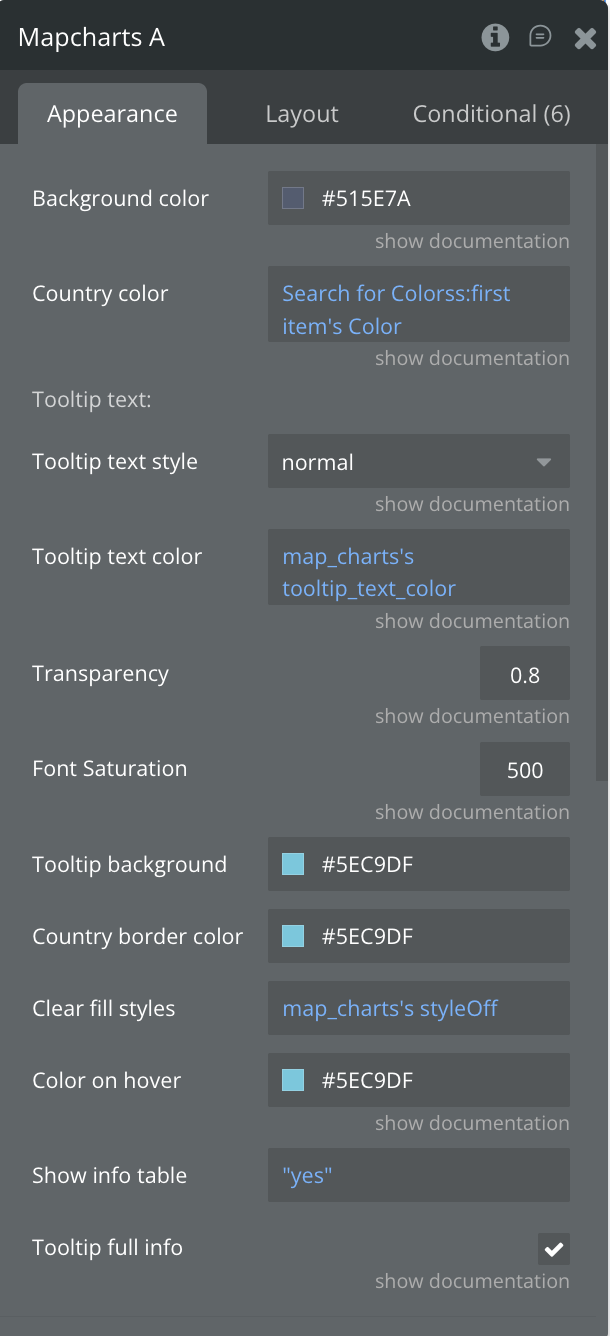This screenshot has height=1336, width=610.
Task: Pick the Country border color swatch
Action: click(293, 936)
